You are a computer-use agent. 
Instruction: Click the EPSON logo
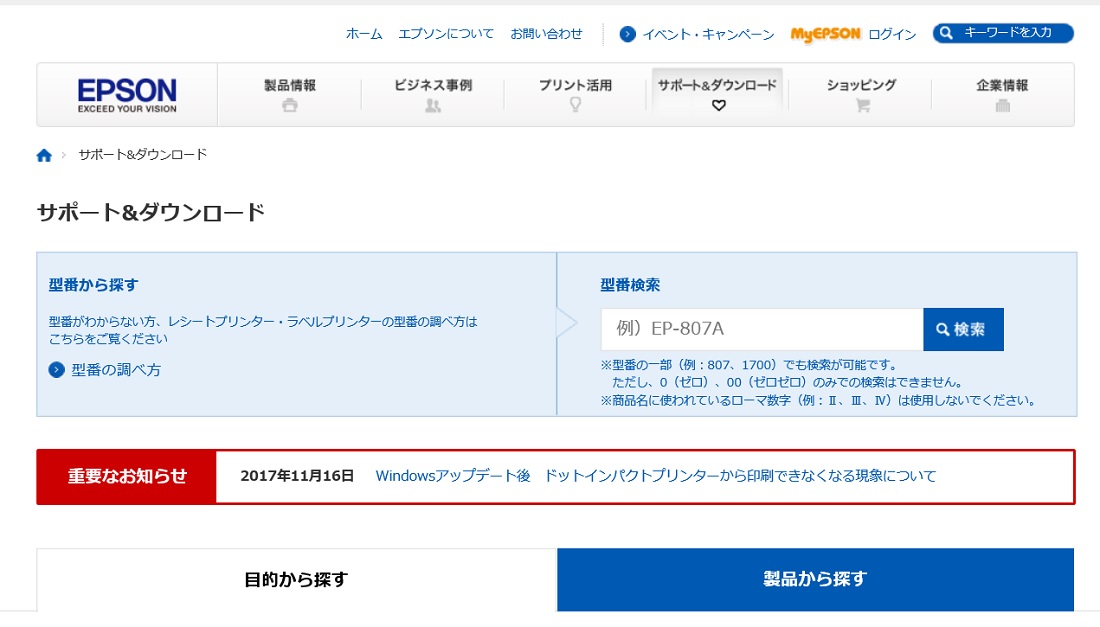tap(127, 95)
